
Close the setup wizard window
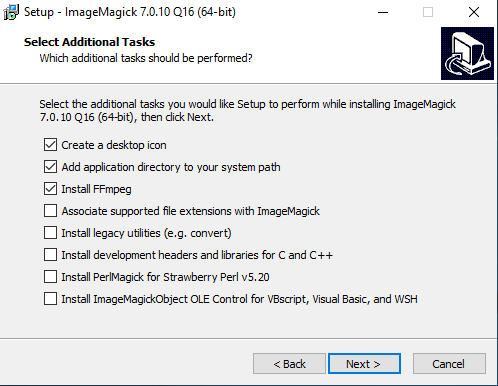pyautogui.click(x=474, y=12)
